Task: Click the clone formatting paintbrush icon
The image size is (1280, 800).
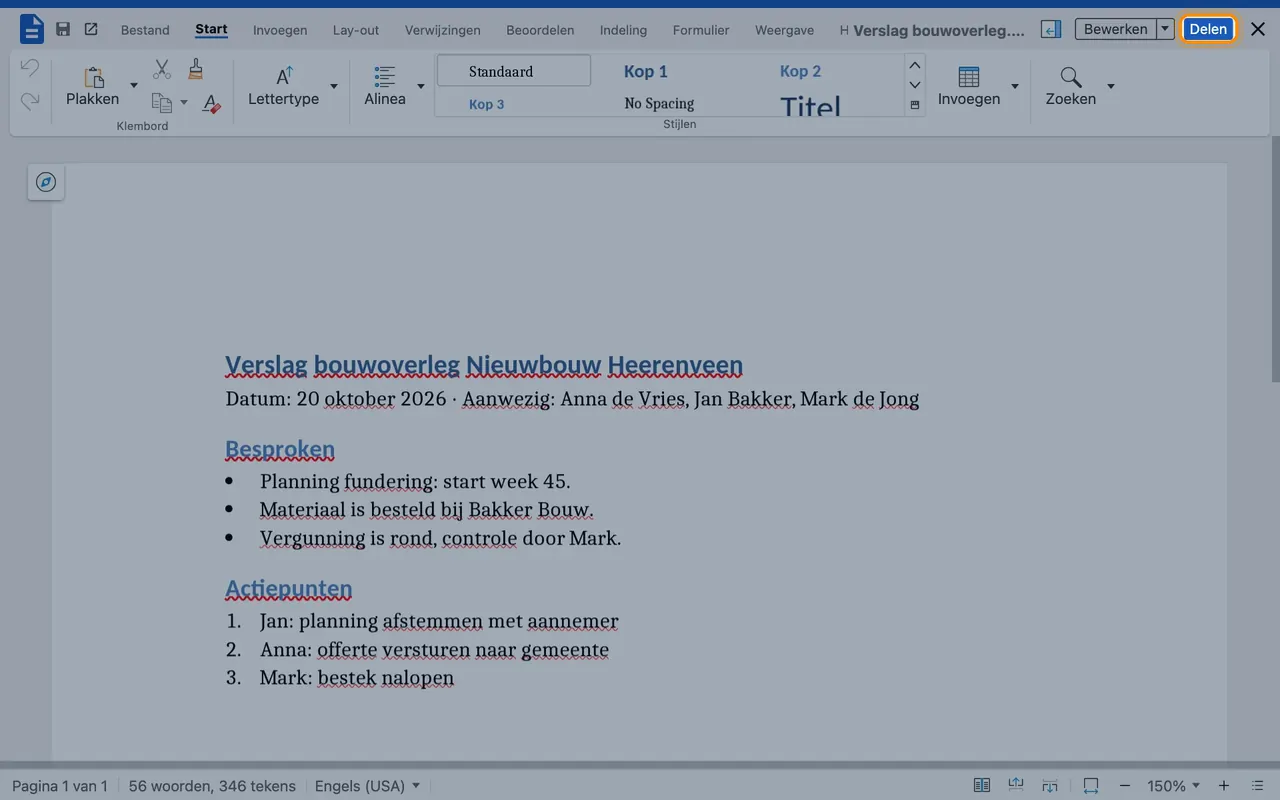Action: pyautogui.click(x=196, y=69)
